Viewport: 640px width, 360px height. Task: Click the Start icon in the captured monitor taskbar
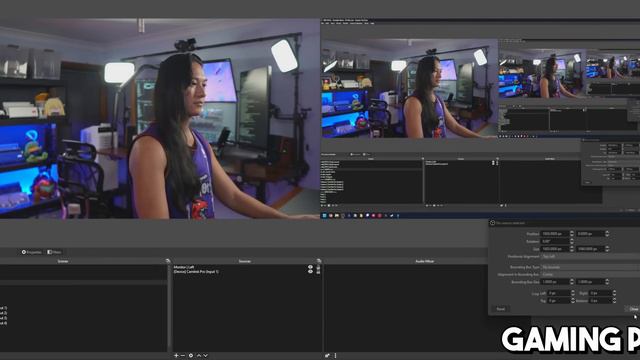[x=324, y=216]
